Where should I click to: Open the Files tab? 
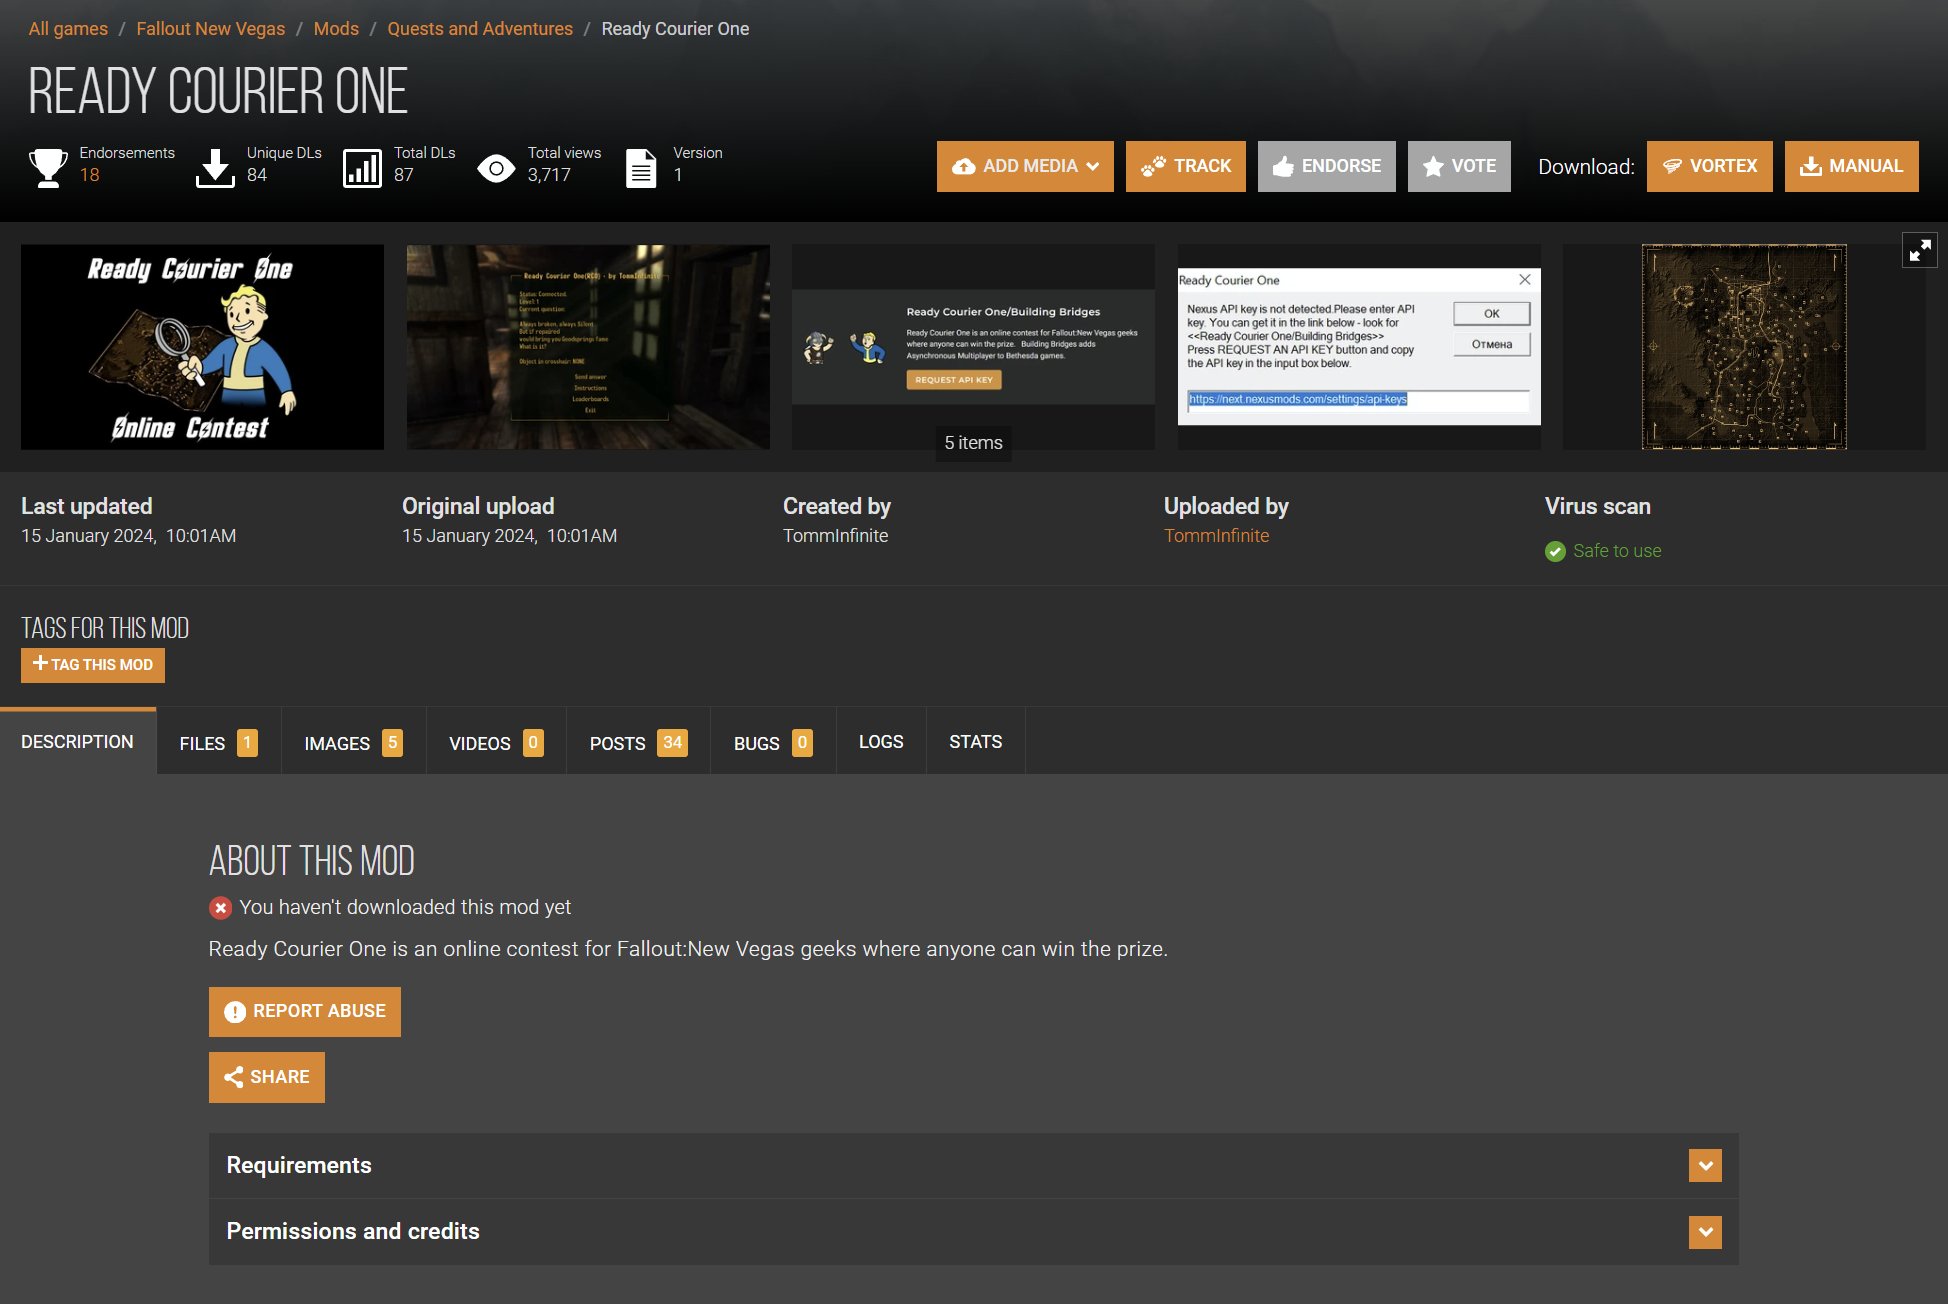[x=219, y=743]
